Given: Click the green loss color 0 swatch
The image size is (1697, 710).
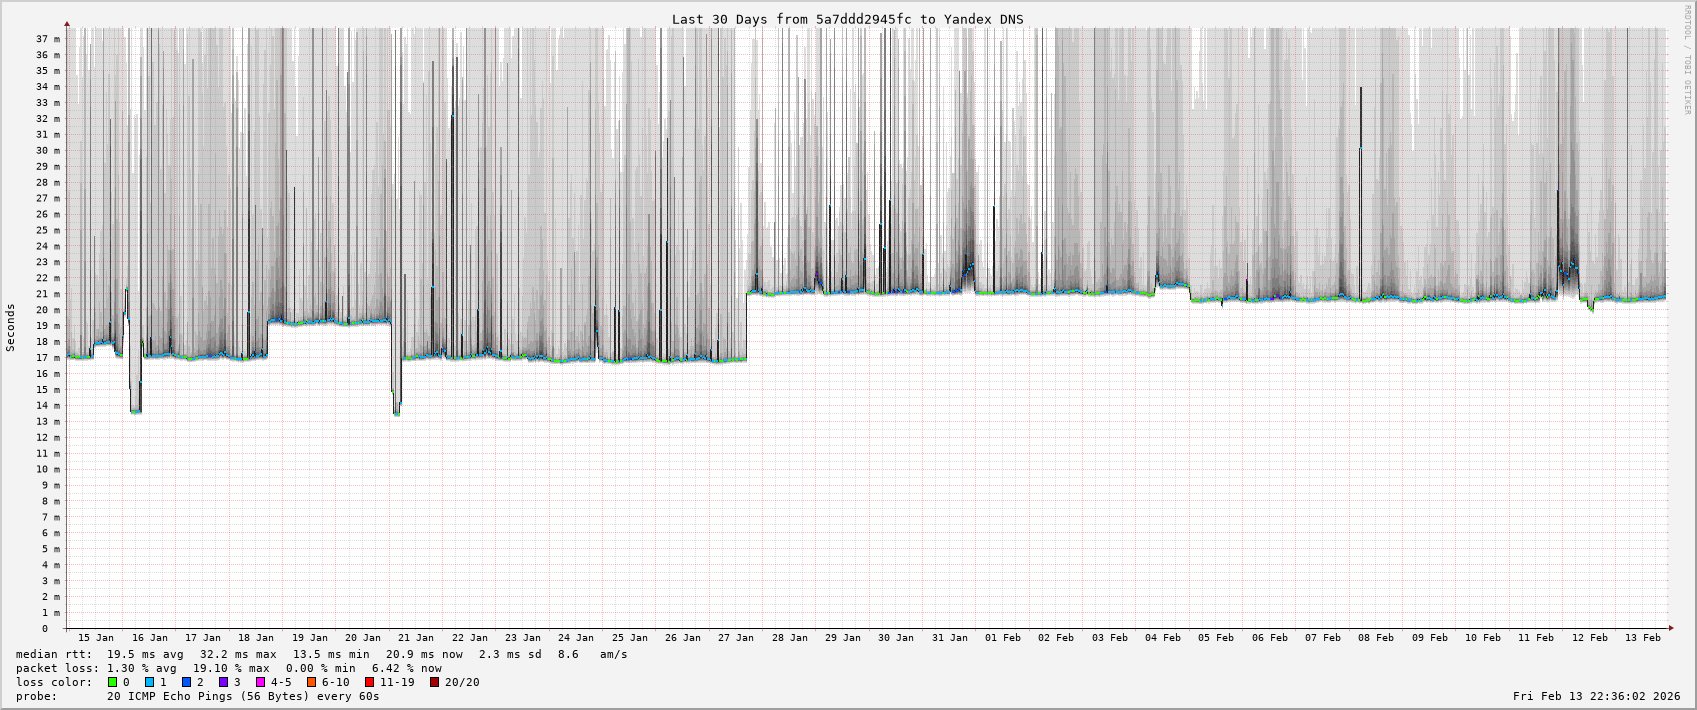Looking at the screenshot, I should [113, 682].
